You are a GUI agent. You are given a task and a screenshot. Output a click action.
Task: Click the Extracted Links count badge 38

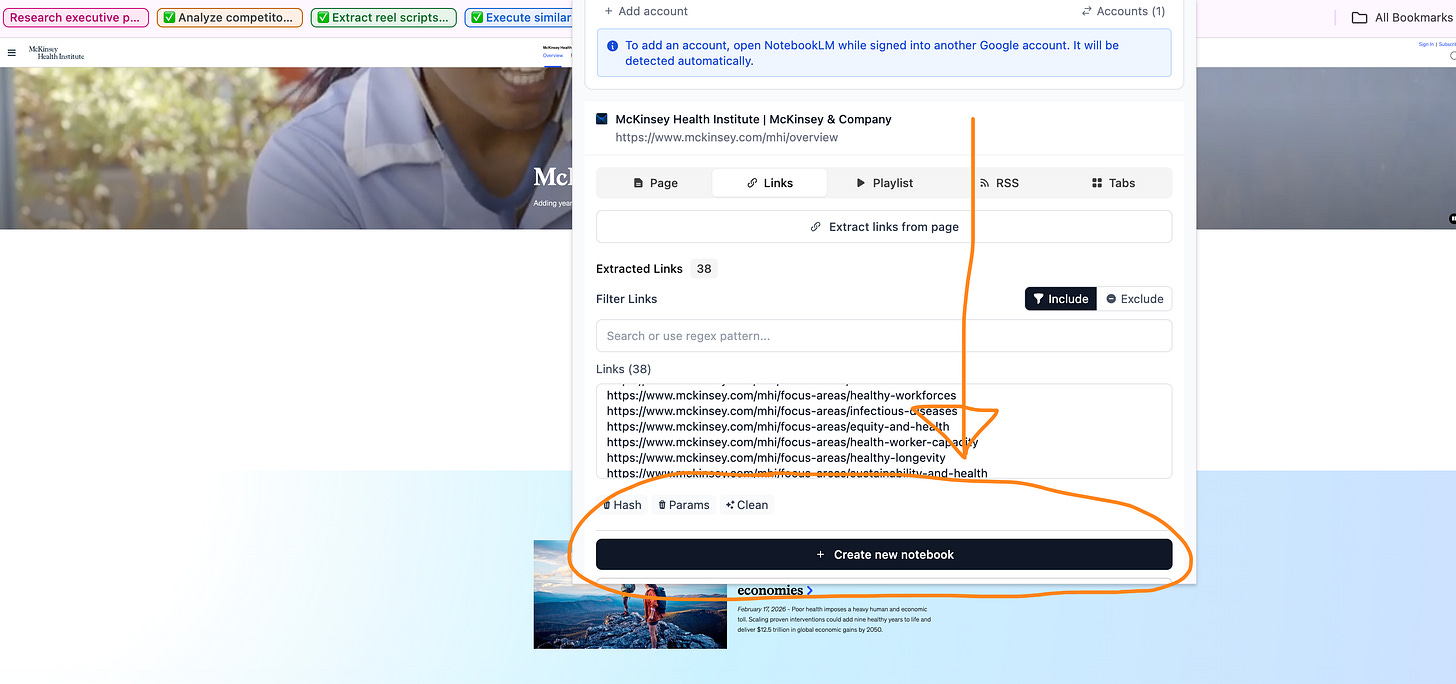coord(704,269)
